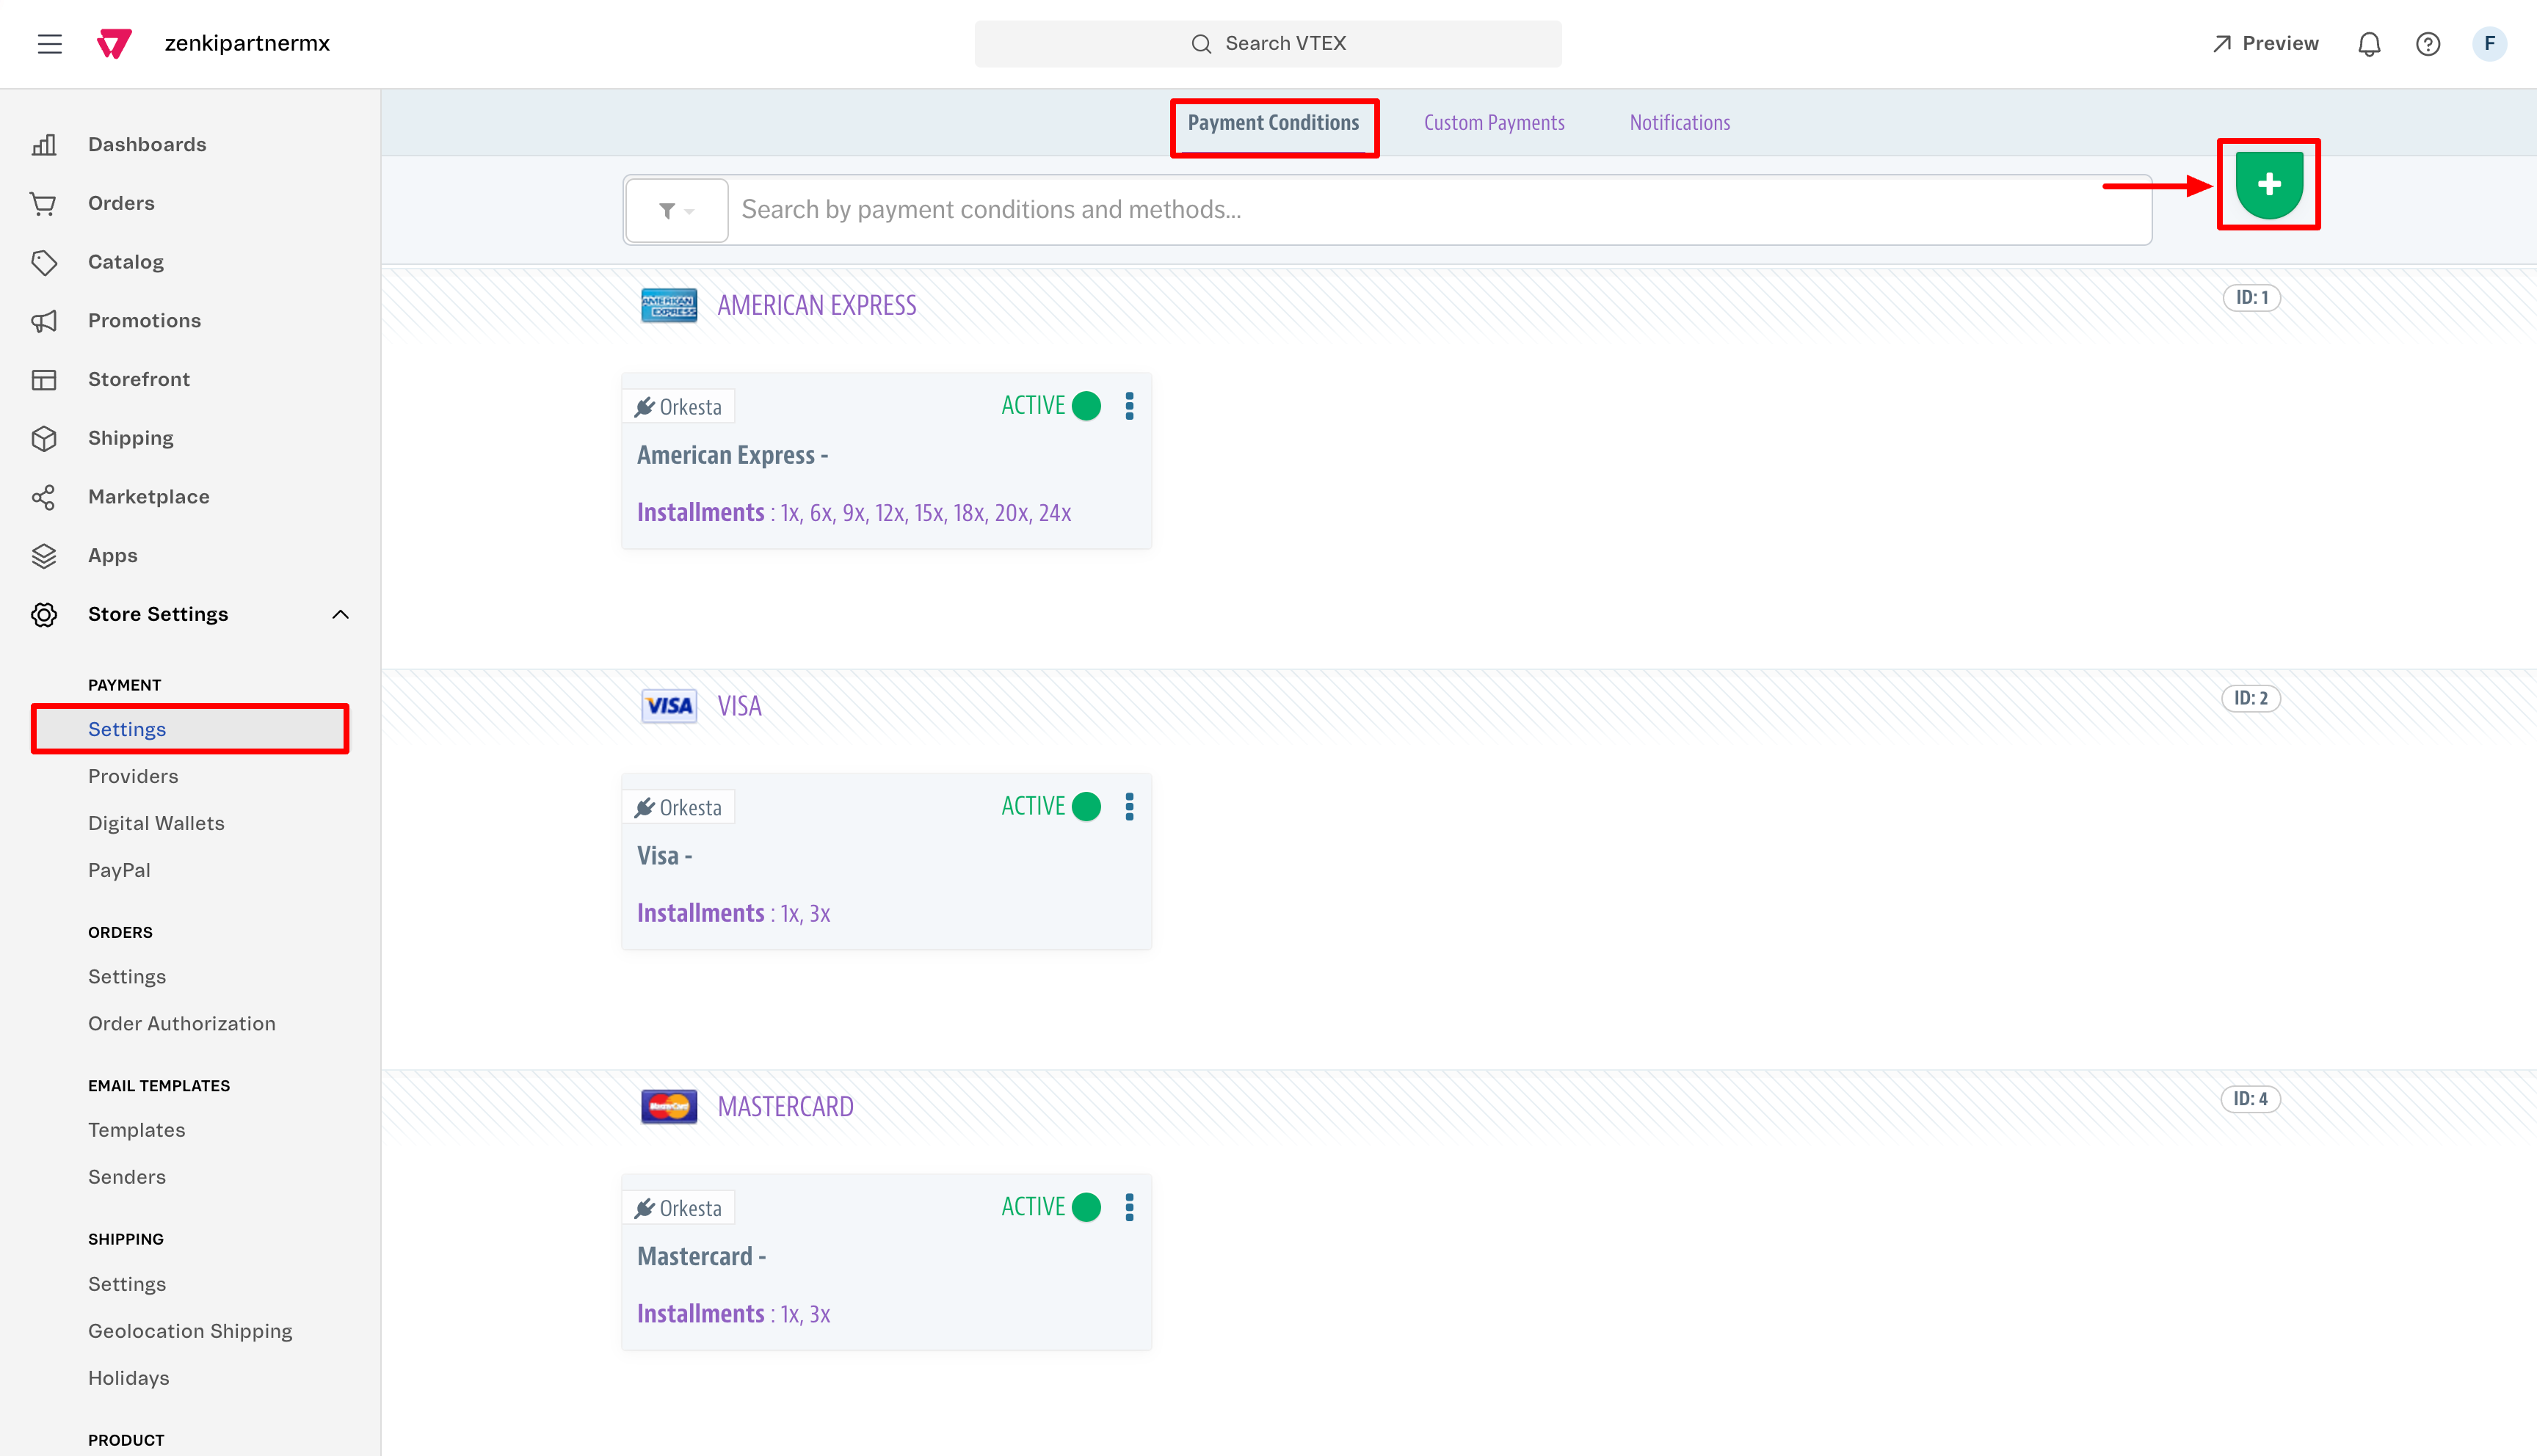Open the Dashboards menu item

(147, 145)
